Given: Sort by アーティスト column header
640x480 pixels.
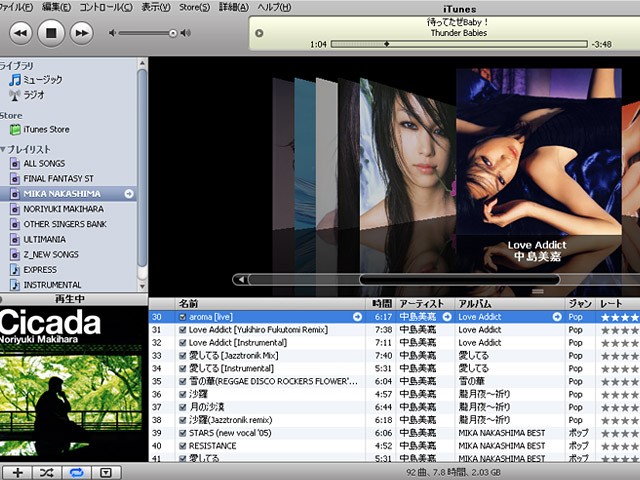Looking at the screenshot, I should pyautogui.click(x=425, y=304).
